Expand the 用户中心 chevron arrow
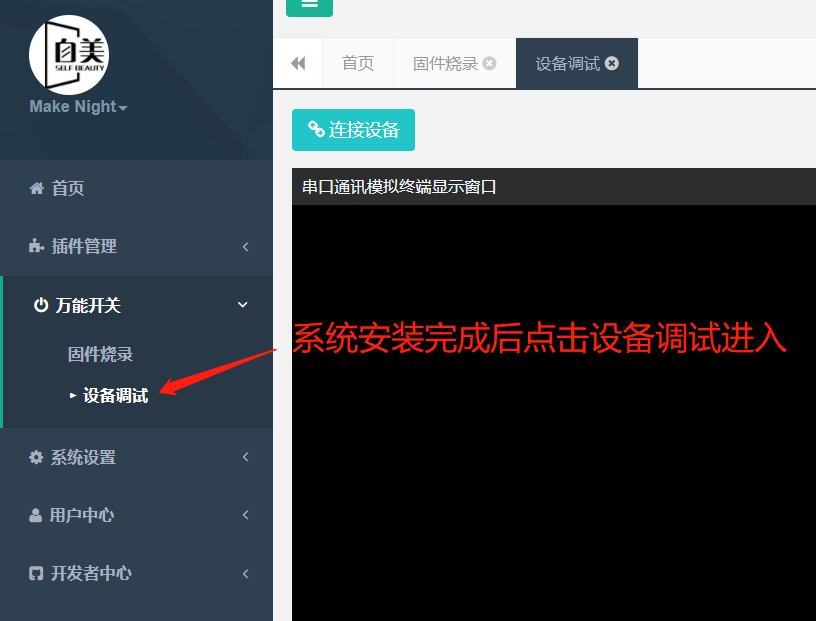The width and height of the screenshot is (816, 621). pyautogui.click(x=246, y=515)
